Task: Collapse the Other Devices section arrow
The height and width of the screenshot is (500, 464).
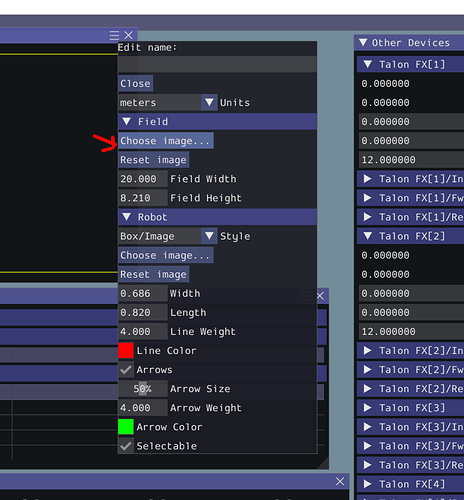Action: pos(363,43)
